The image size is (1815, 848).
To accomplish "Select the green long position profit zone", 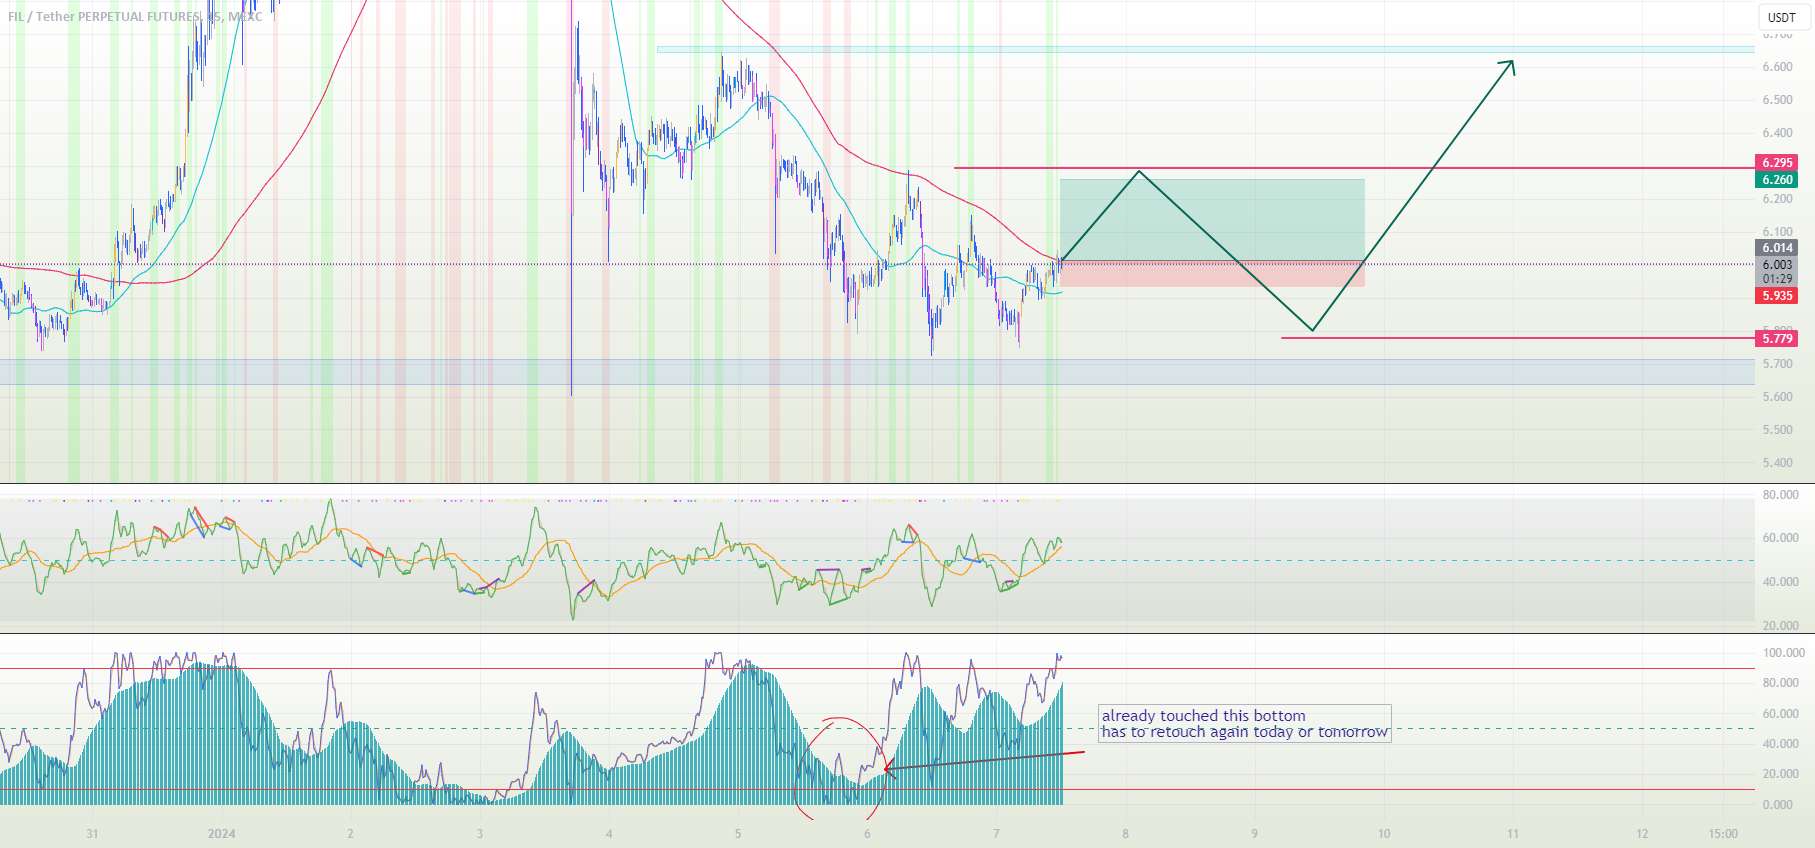I will tap(1212, 220).
